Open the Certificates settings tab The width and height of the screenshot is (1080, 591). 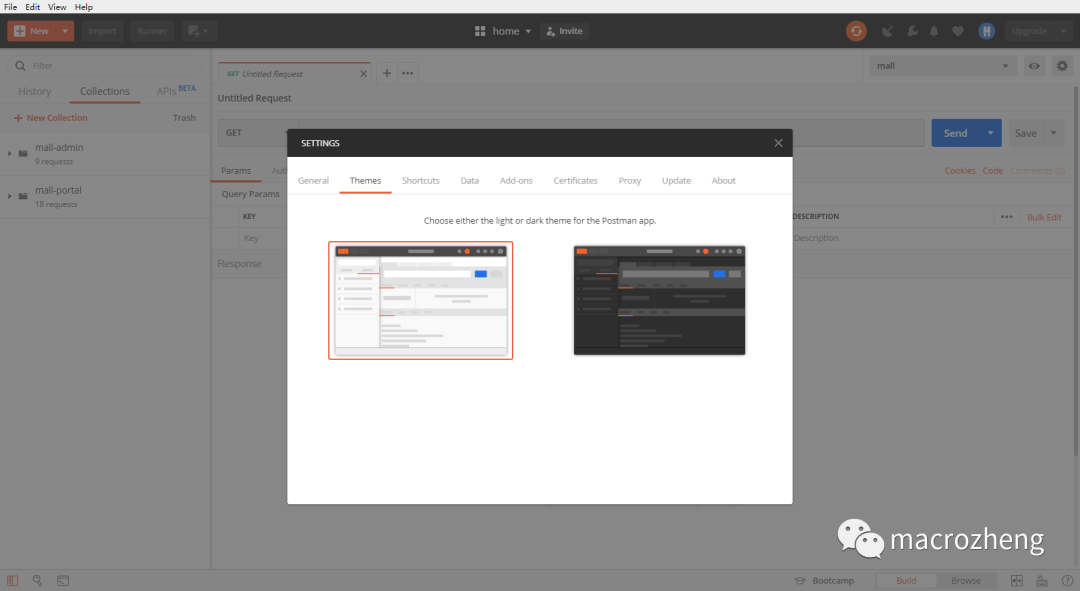[575, 180]
